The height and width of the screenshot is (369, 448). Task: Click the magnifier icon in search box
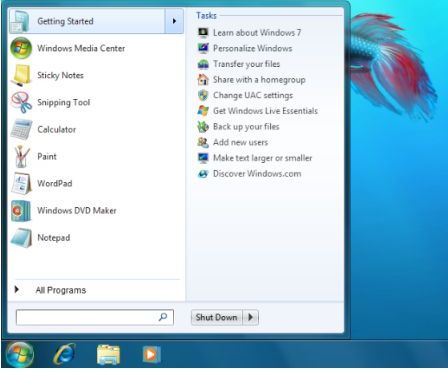(x=163, y=317)
